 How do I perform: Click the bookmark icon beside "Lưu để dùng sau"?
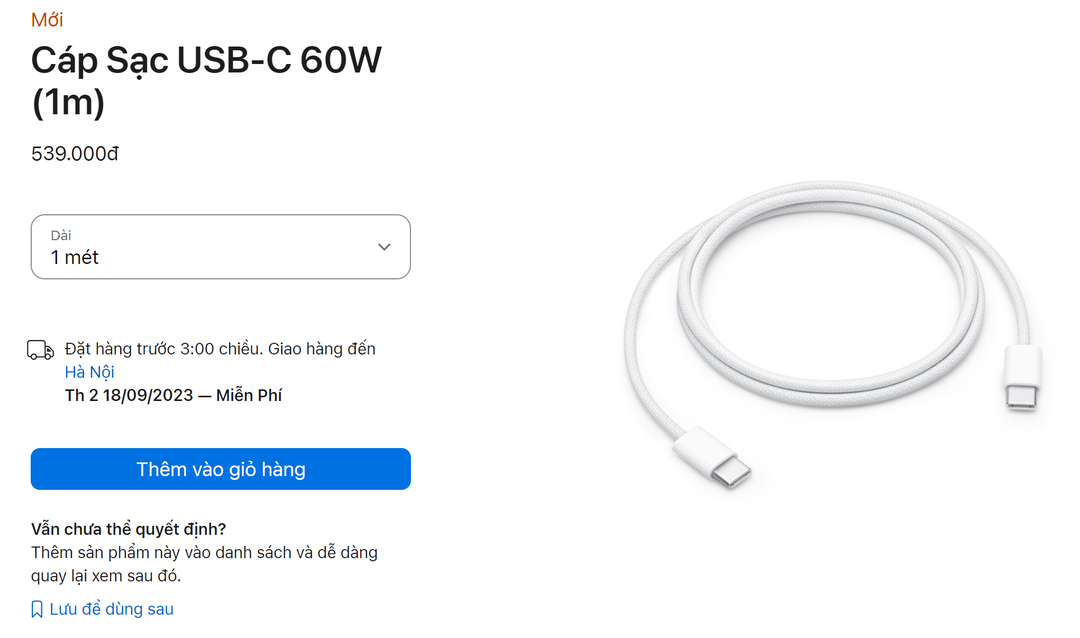click(36, 608)
